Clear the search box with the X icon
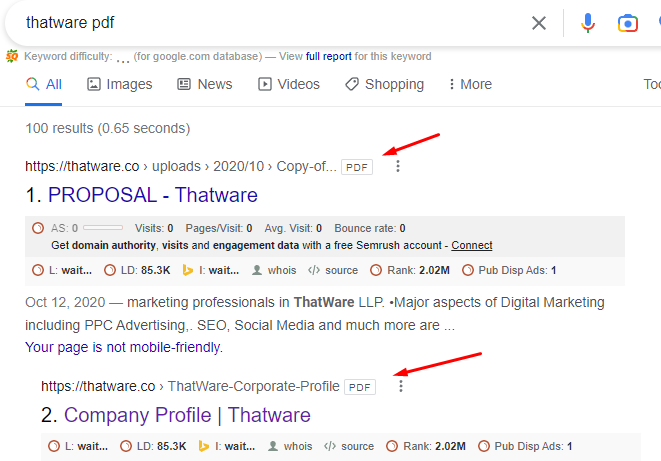This screenshot has height=461, width=661. click(x=539, y=23)
